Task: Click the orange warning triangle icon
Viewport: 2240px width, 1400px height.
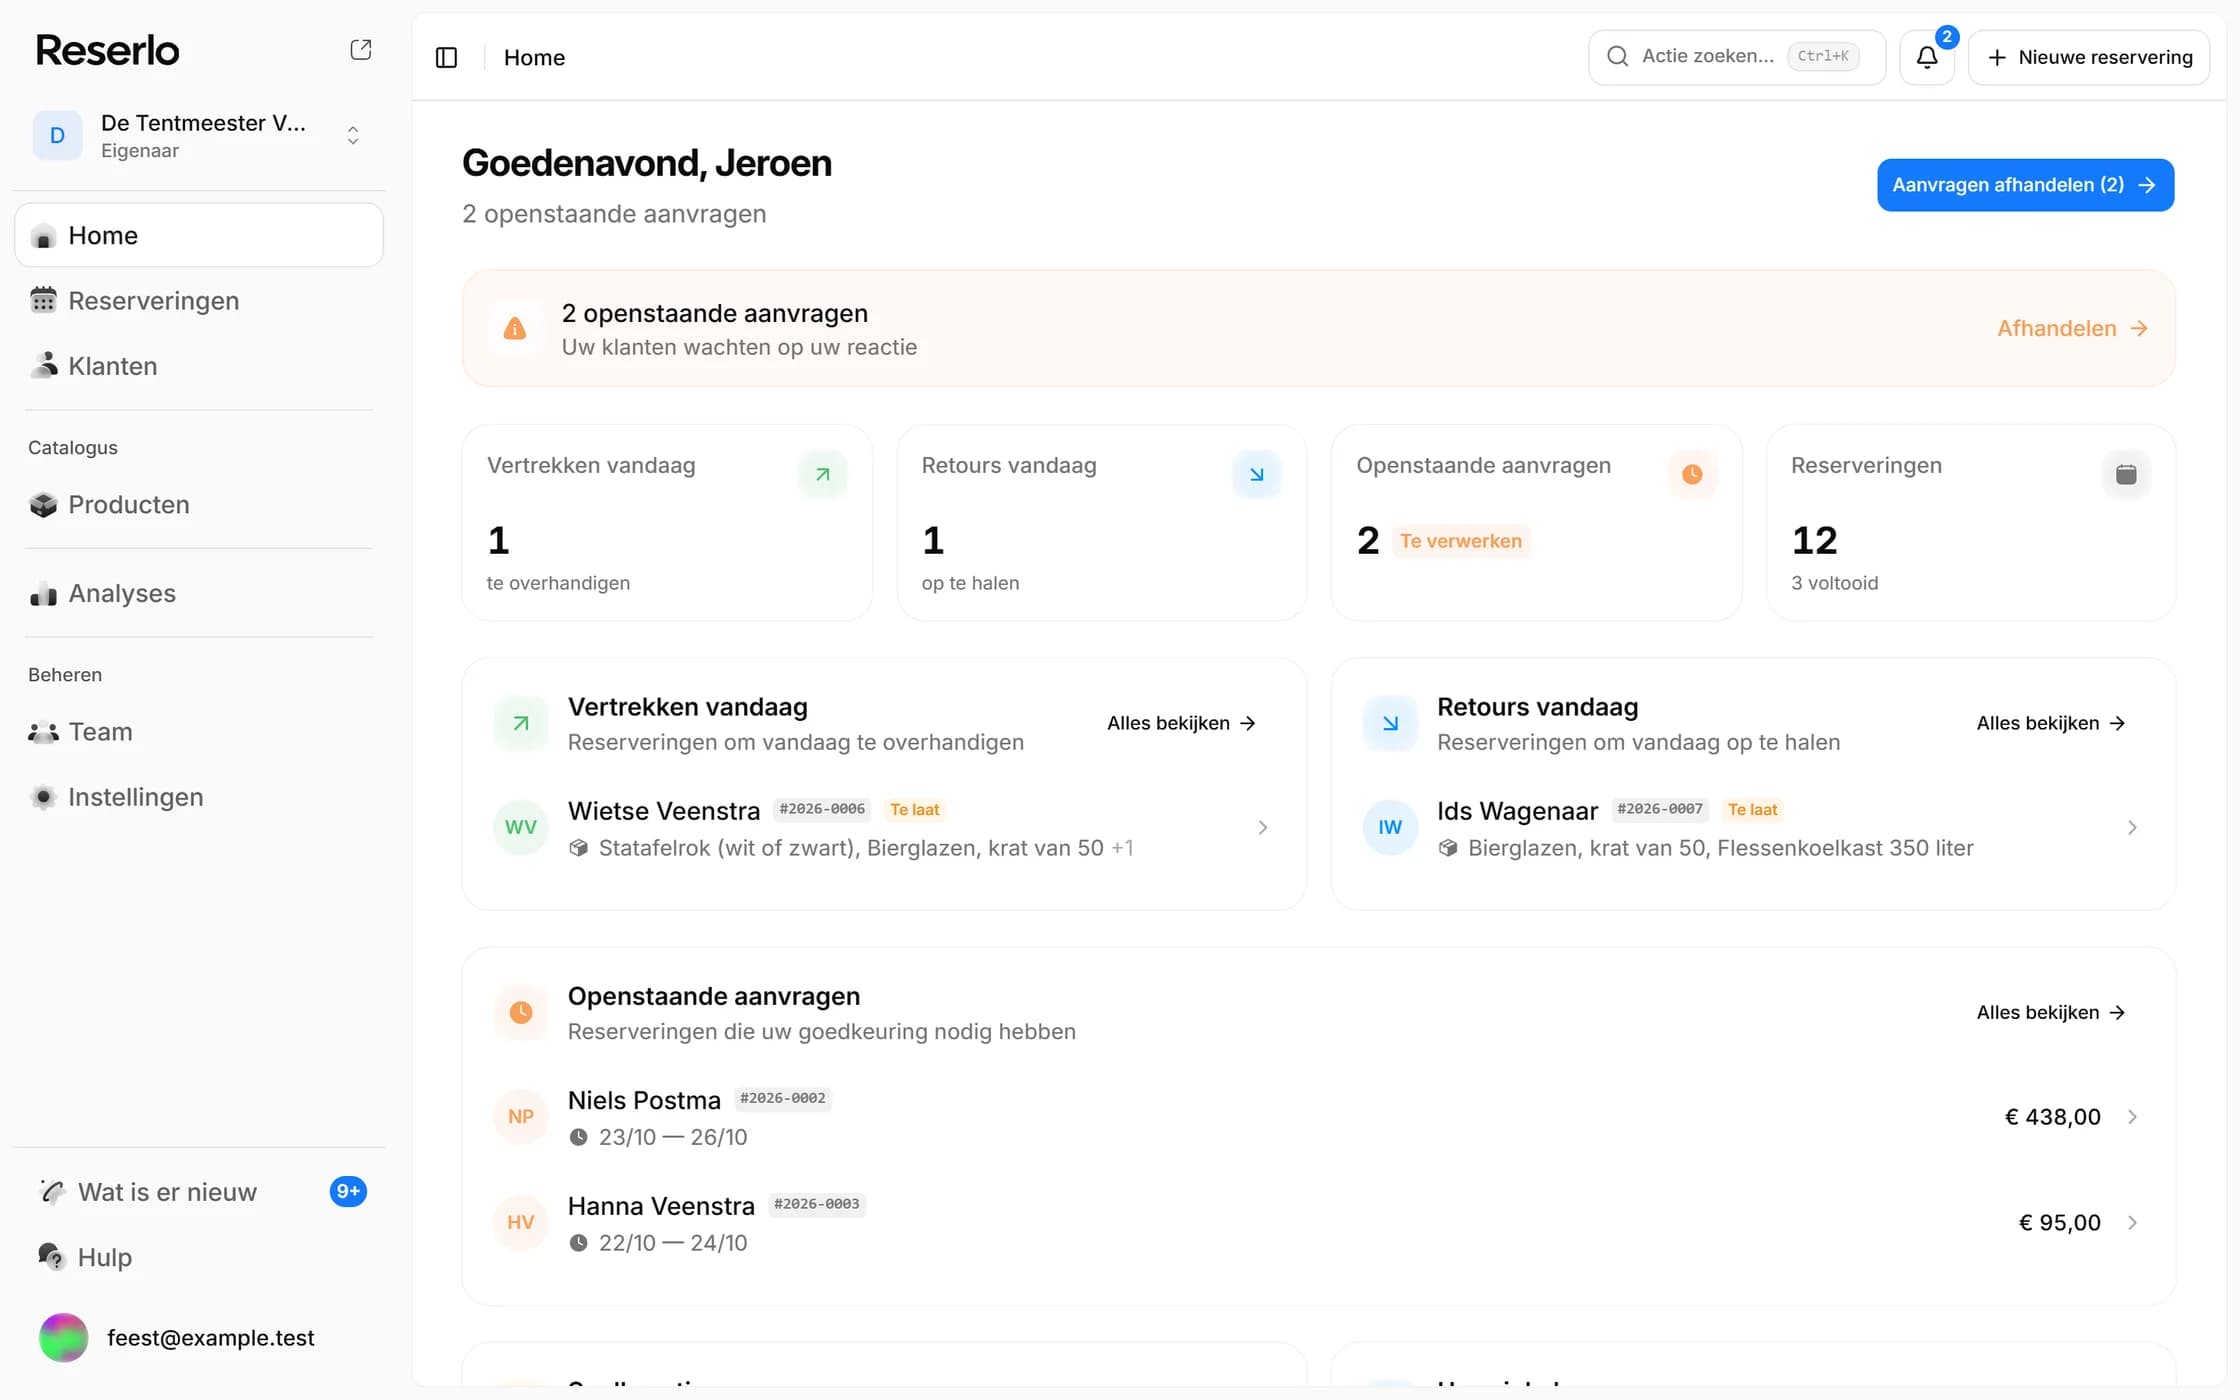Action: 515,328
